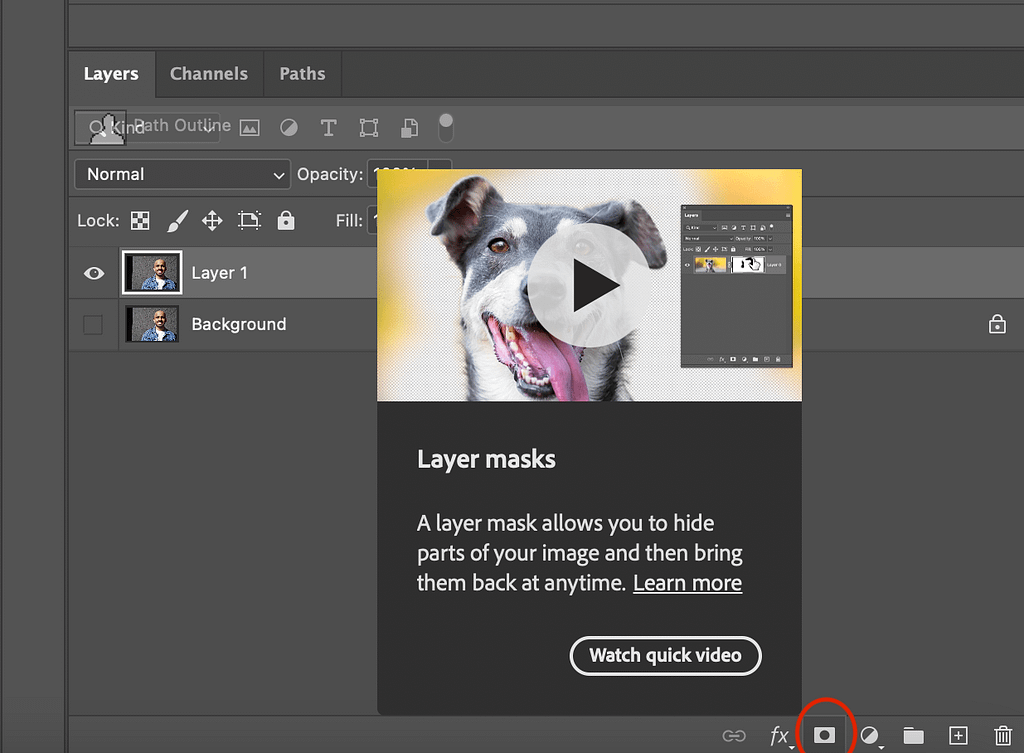1024x753 pixels.
Task: Switch to the Channels tab
Action: coord(208,74)
